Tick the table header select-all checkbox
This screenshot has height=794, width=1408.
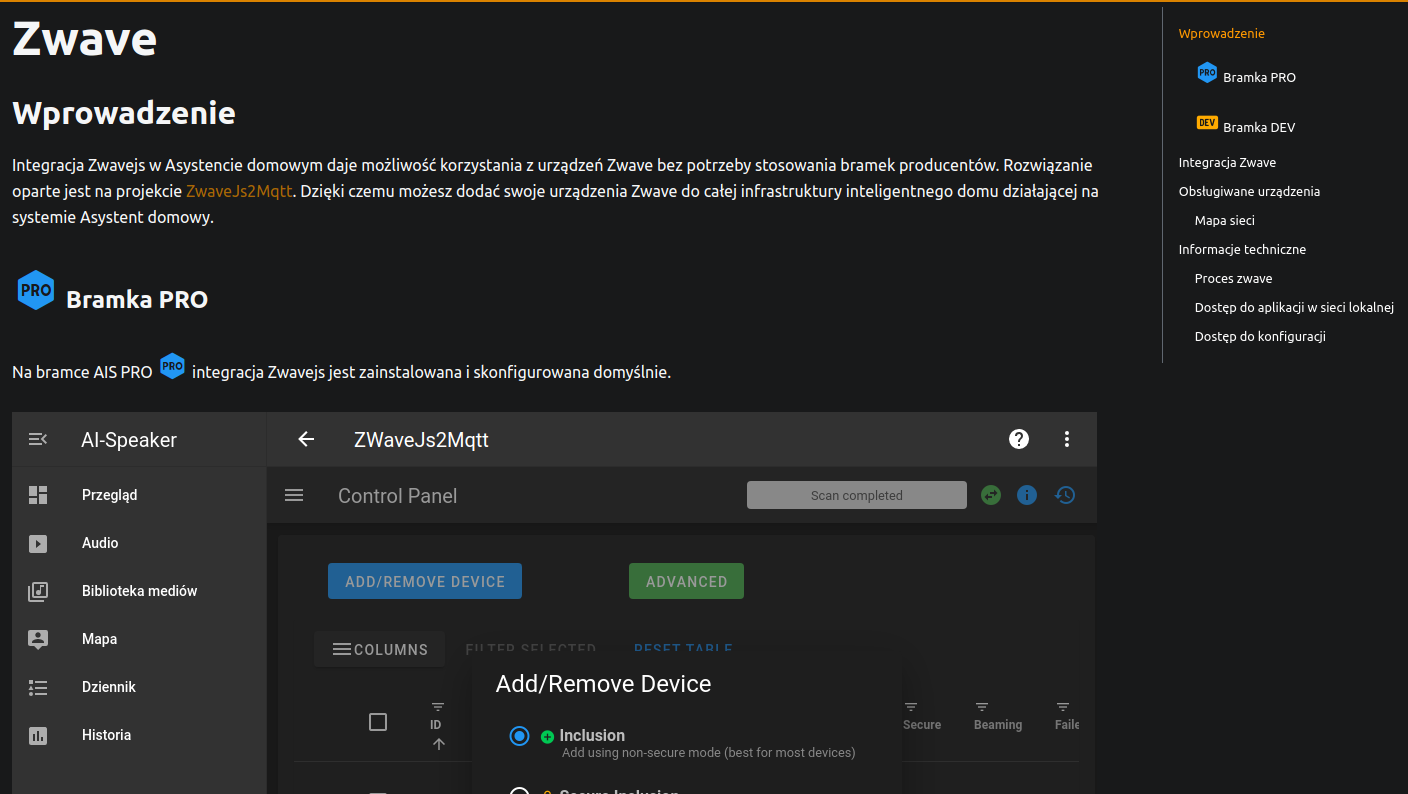378,722
